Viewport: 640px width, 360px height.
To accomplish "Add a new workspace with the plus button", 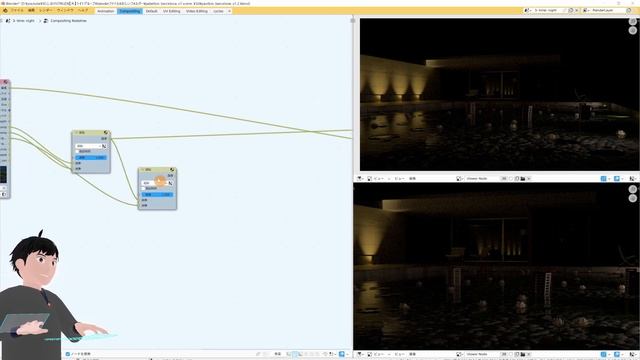I will tap(229, 11).
